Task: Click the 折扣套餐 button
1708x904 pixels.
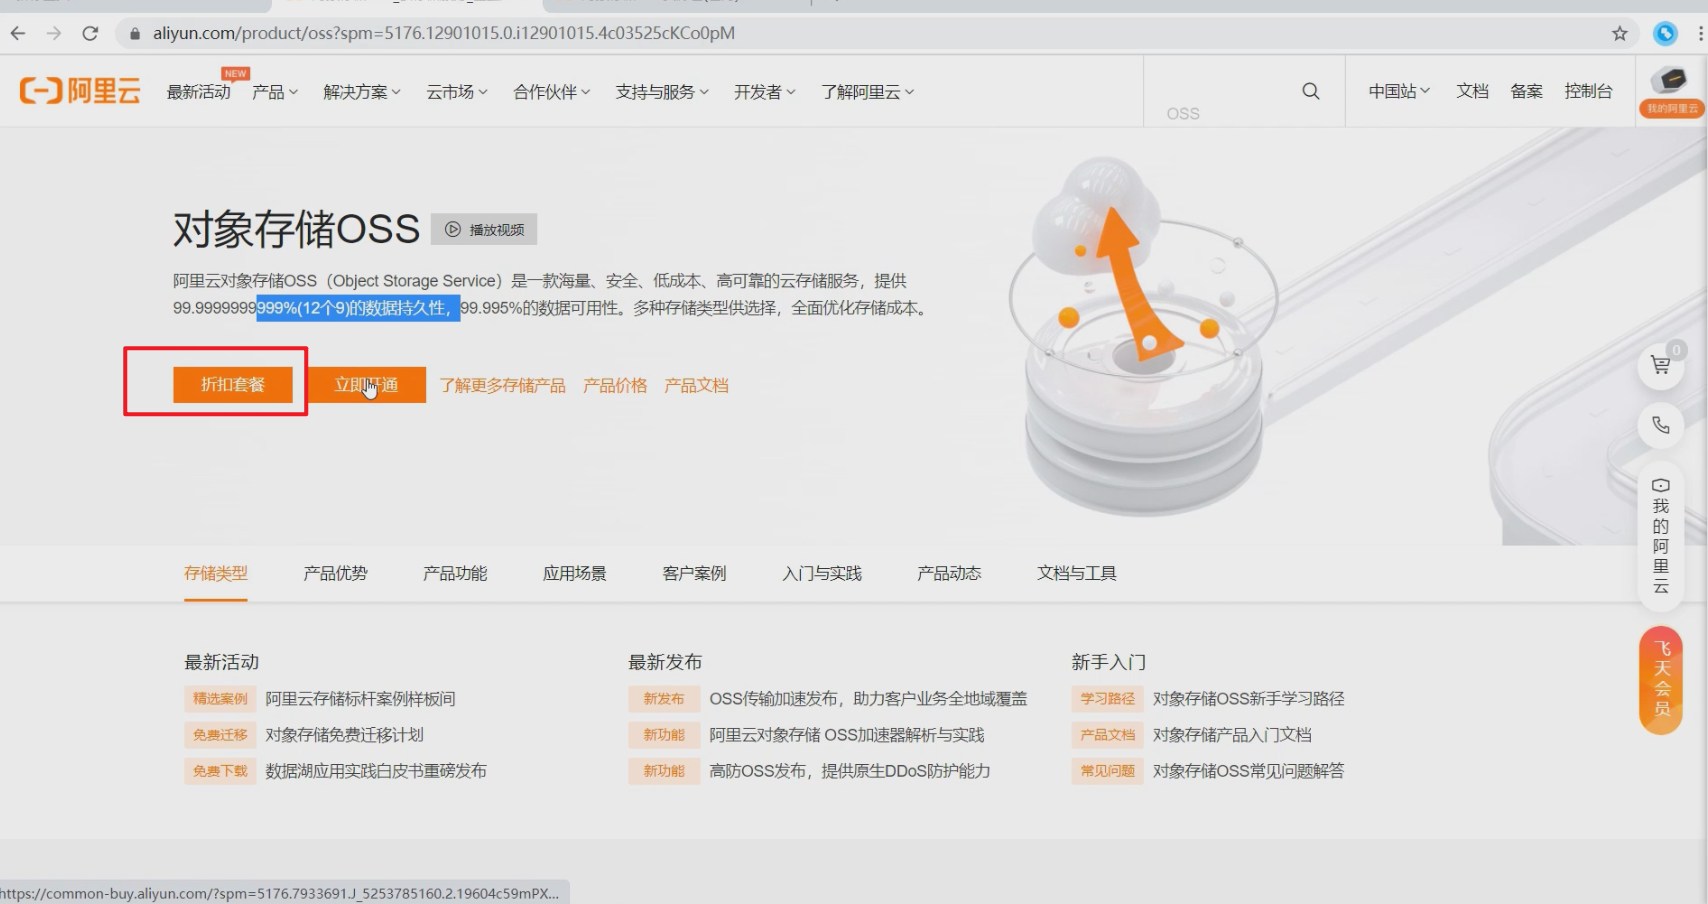Action: coord(232,385)
